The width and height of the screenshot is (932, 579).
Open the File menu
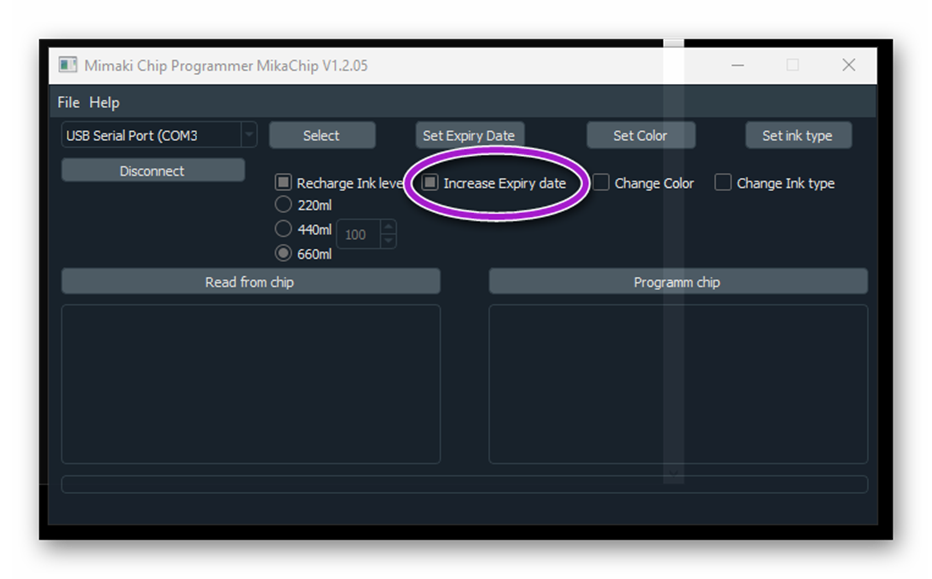click(x=68, y=102)
